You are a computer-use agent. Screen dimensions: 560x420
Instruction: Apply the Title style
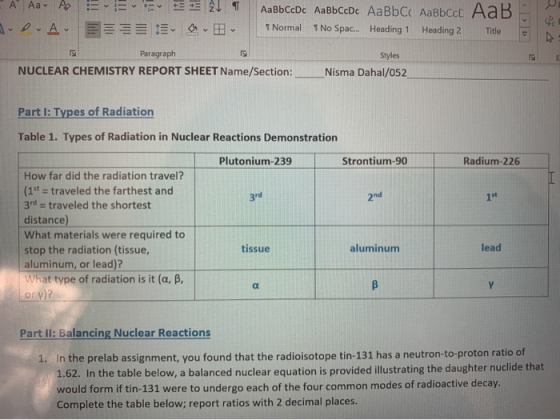493,19
